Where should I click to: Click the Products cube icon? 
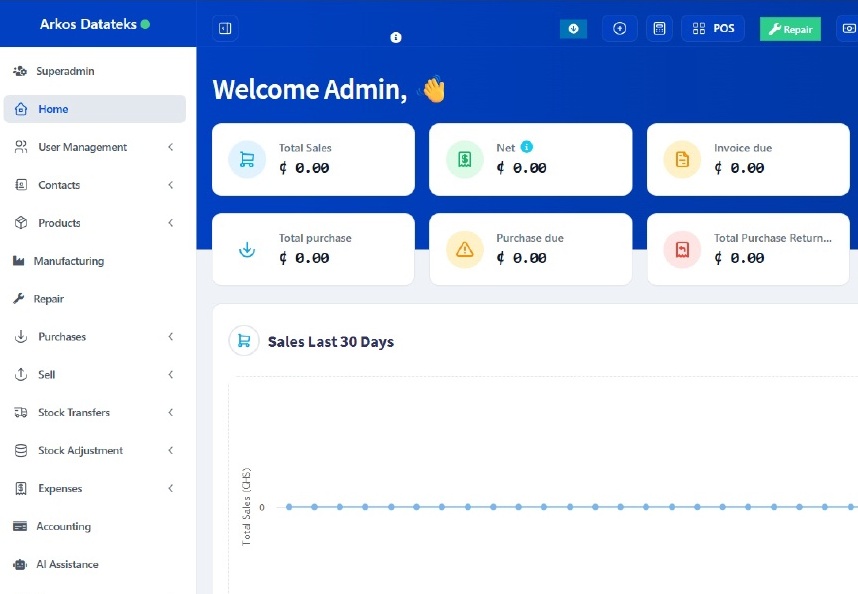point(21,223)
